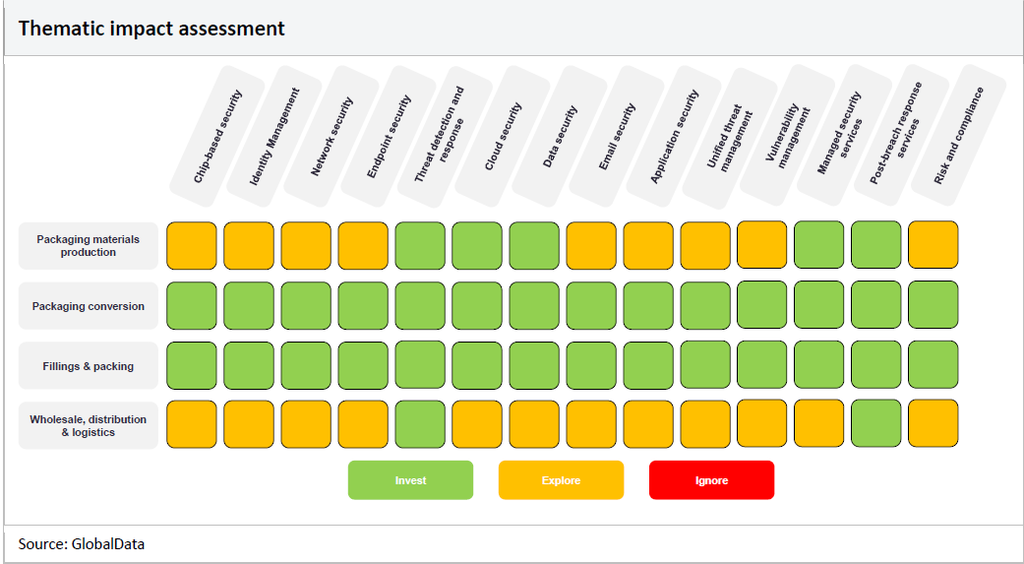The image size is (1024, 564).
Task: Click the Cloud security column header
Action: [503, 137]
